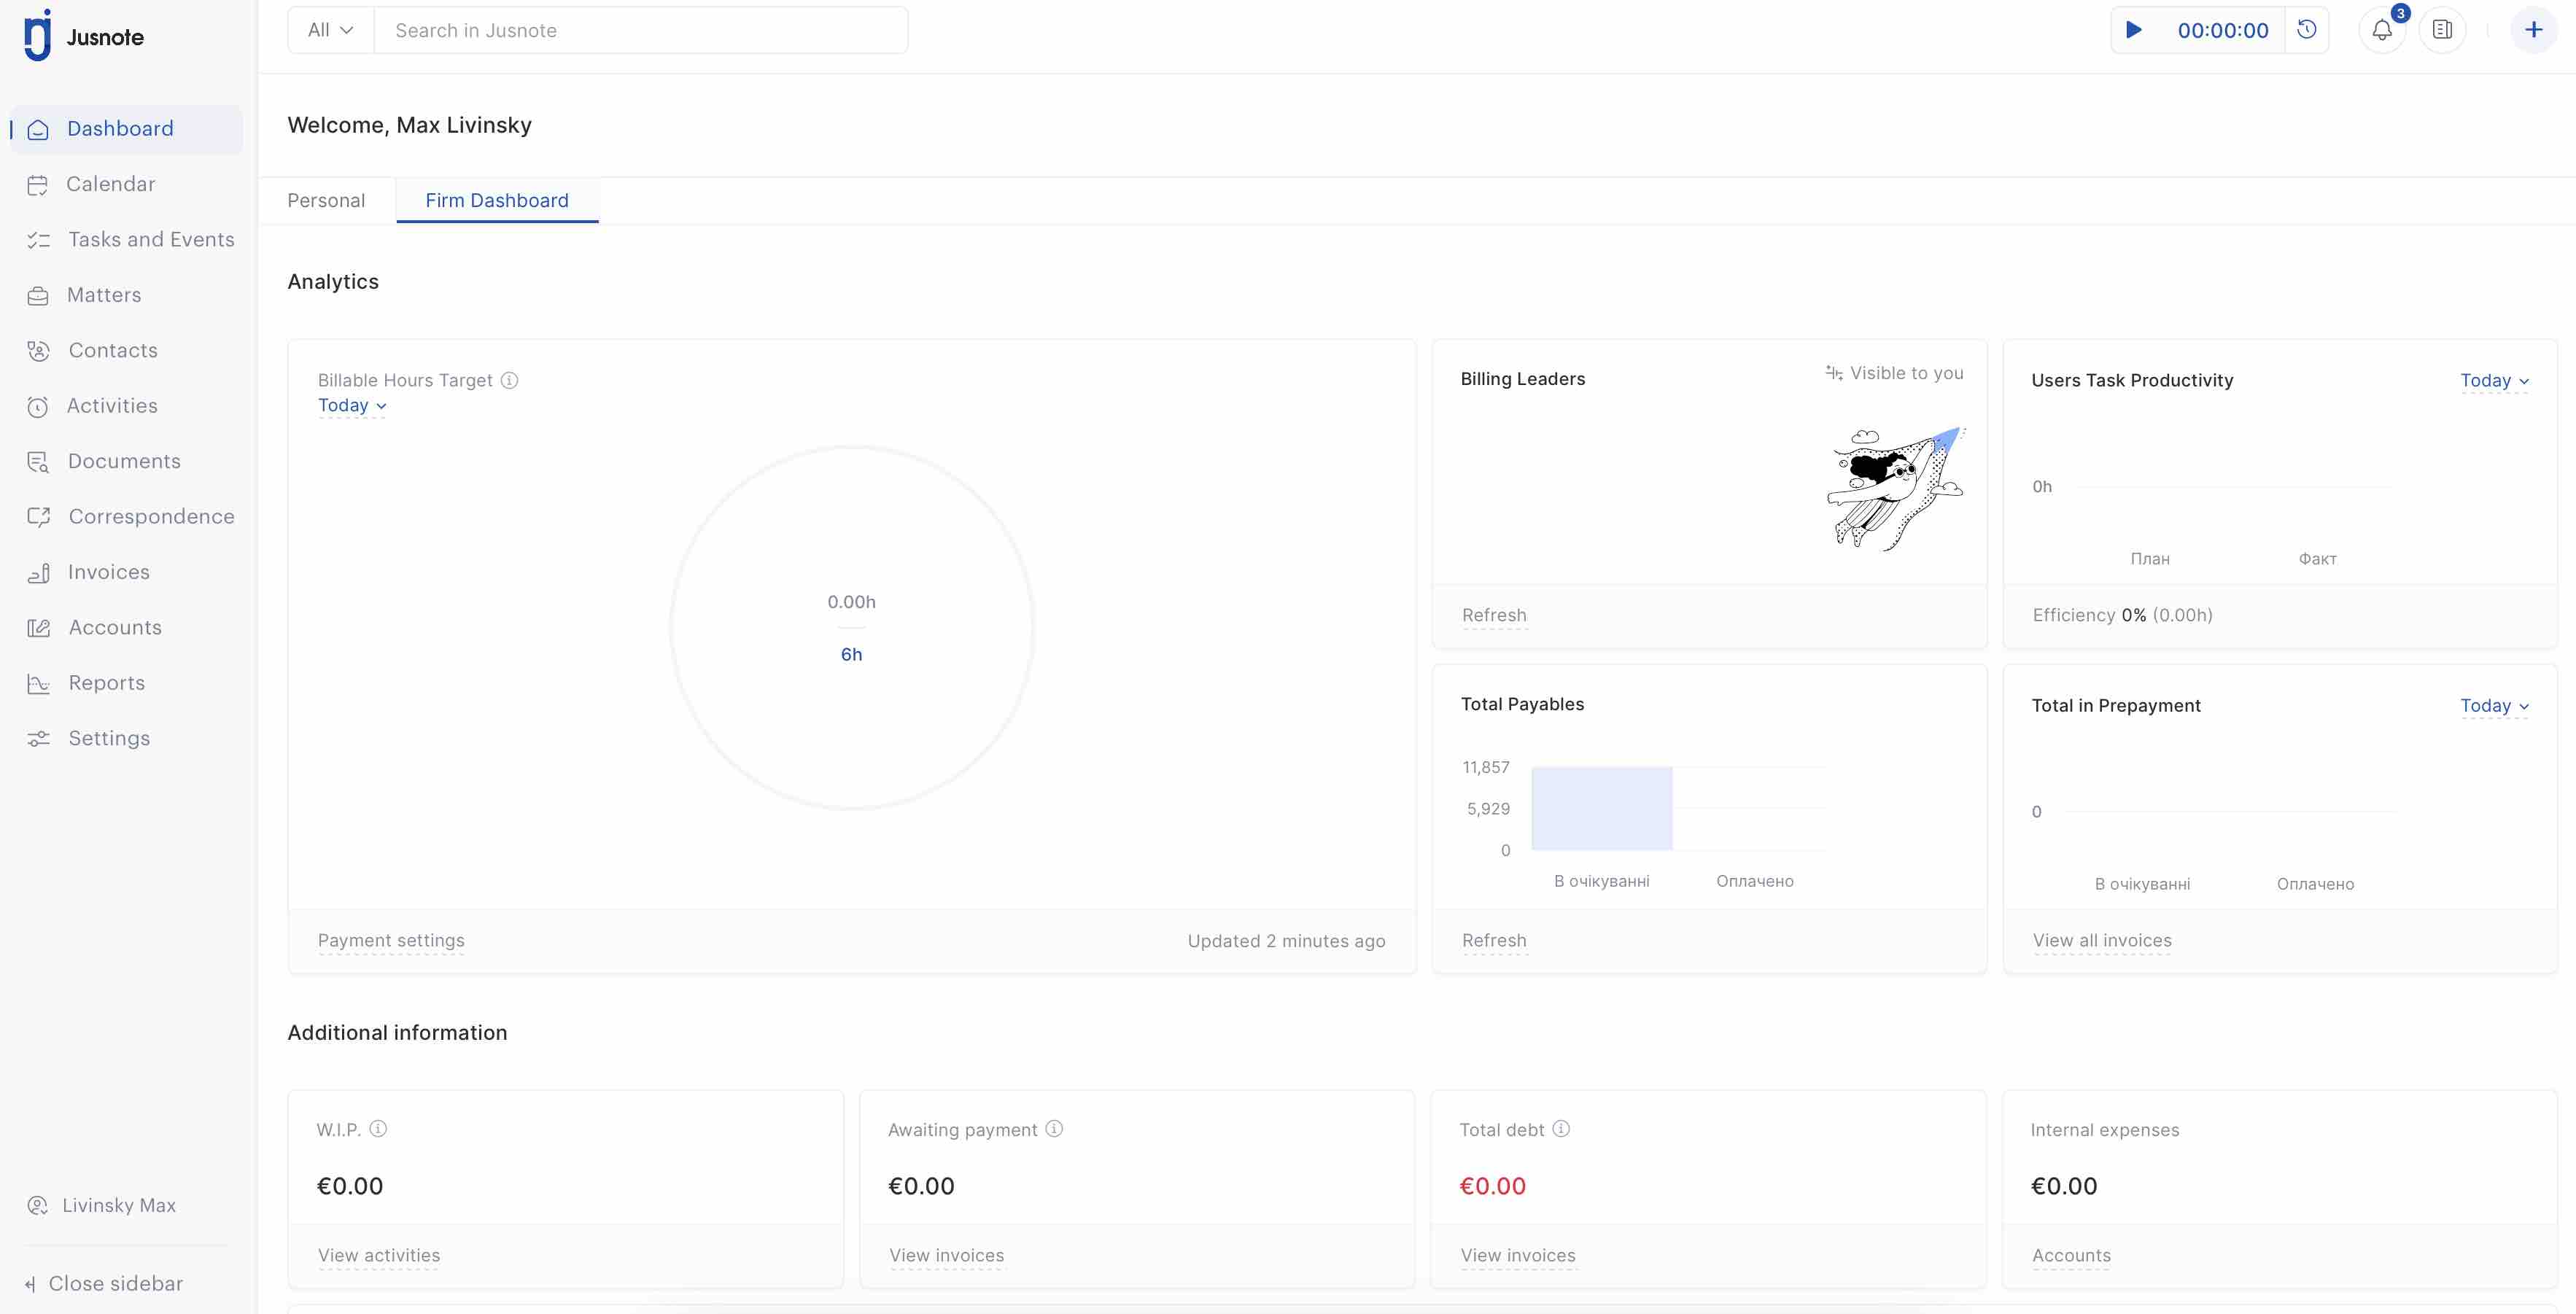Start the timer with the play button
The width and height of the screenshot is (2576, 1314).
click(x=2135, y=29)
